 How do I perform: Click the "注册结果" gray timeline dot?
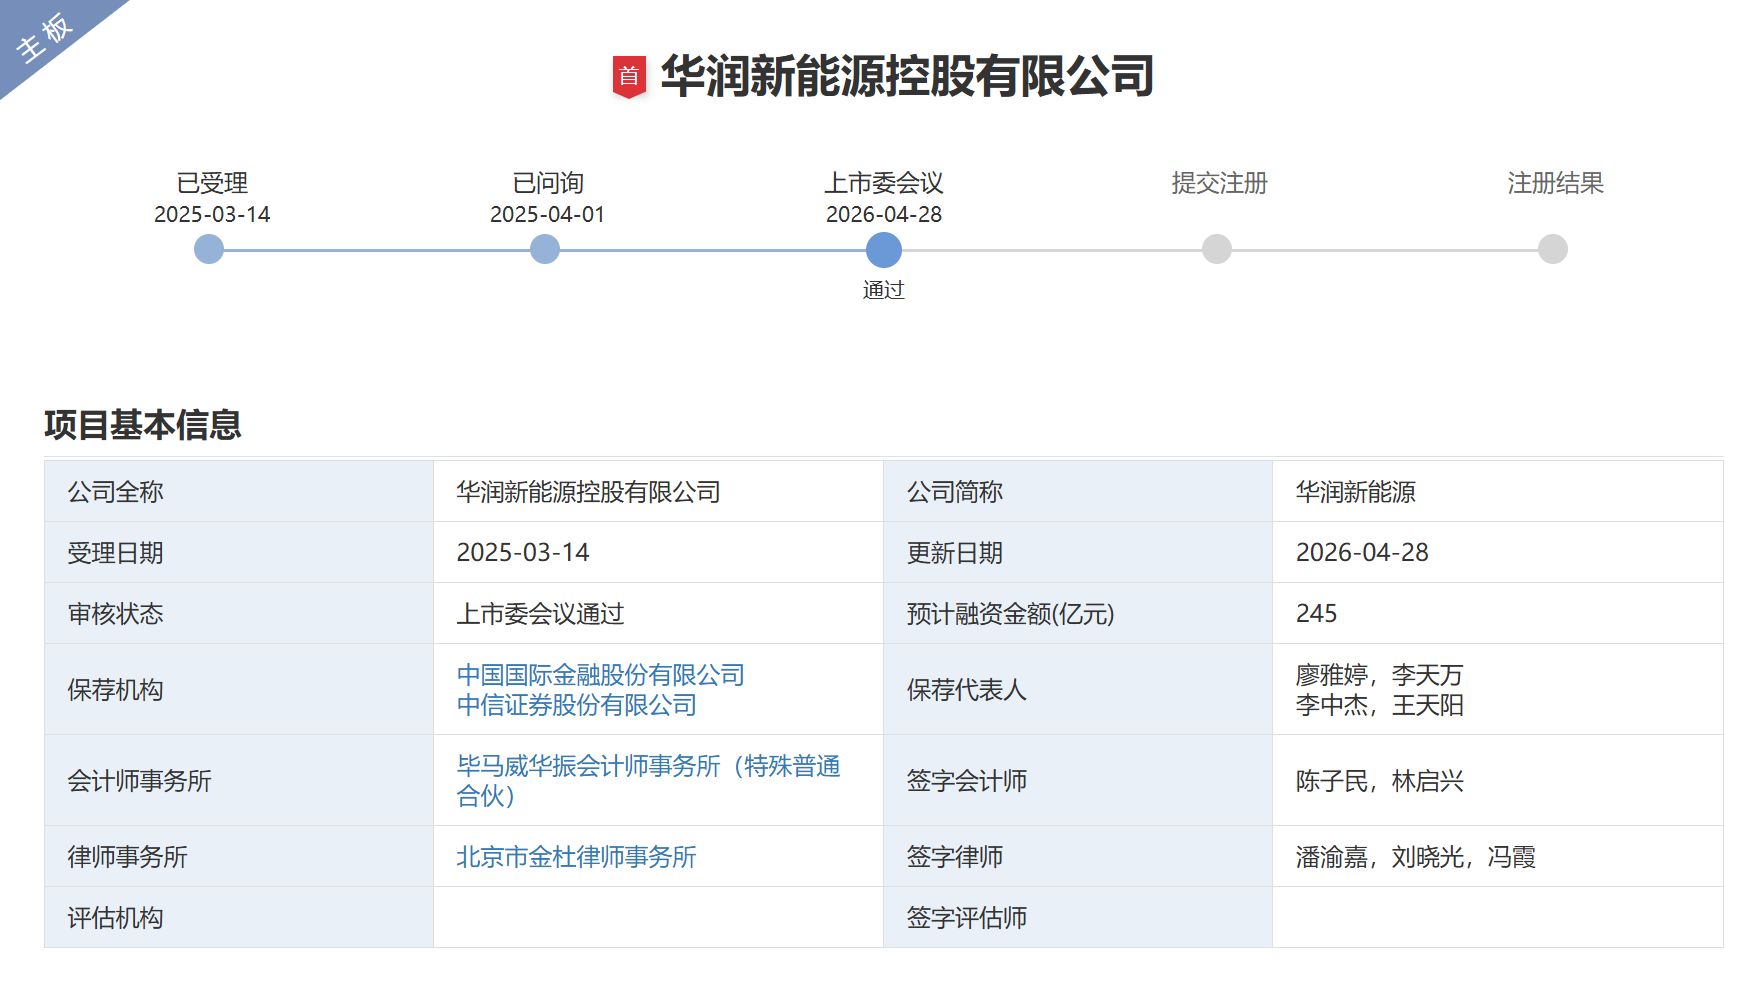pyautogui.click(x=1551, y=251)
